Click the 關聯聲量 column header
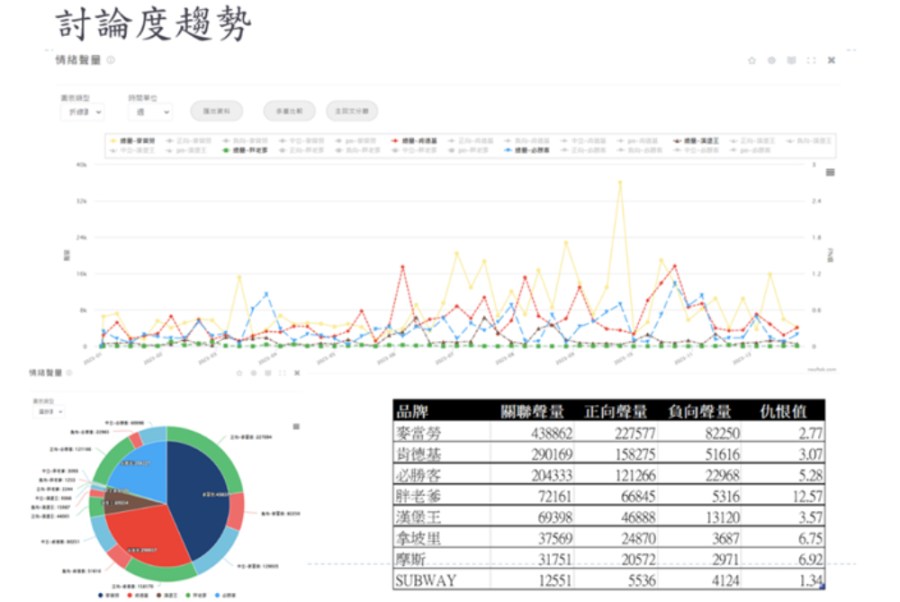Image resolution: width=900 pixels, height=602 pixels. 532,411
